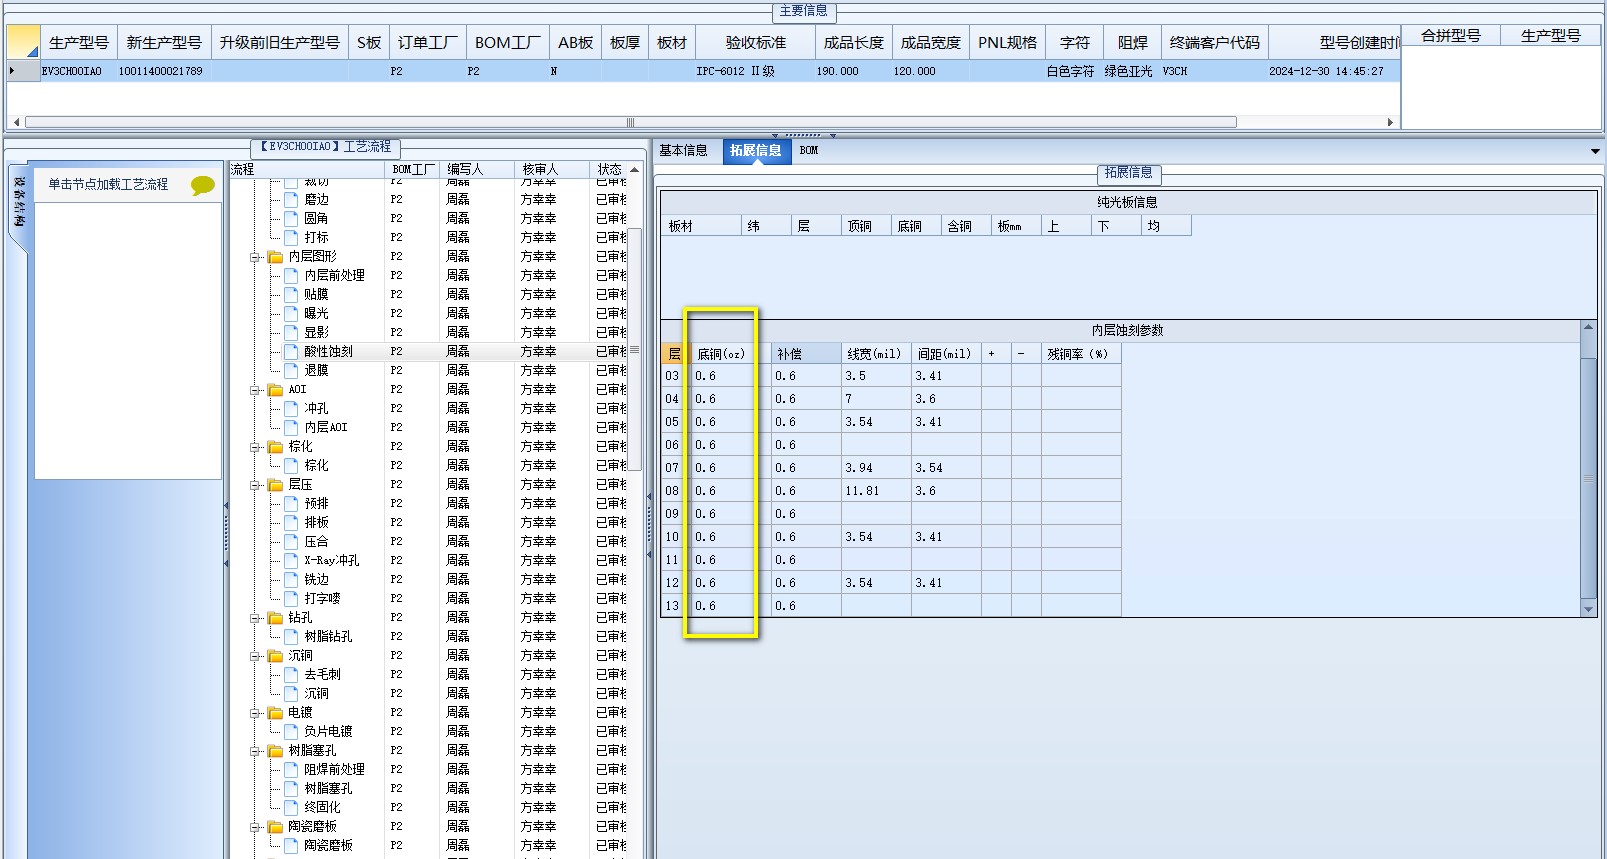This screenshot has height=859, width=1607.
Task: Click the page icon beside 预排
Action: click(x=291, y=504)
